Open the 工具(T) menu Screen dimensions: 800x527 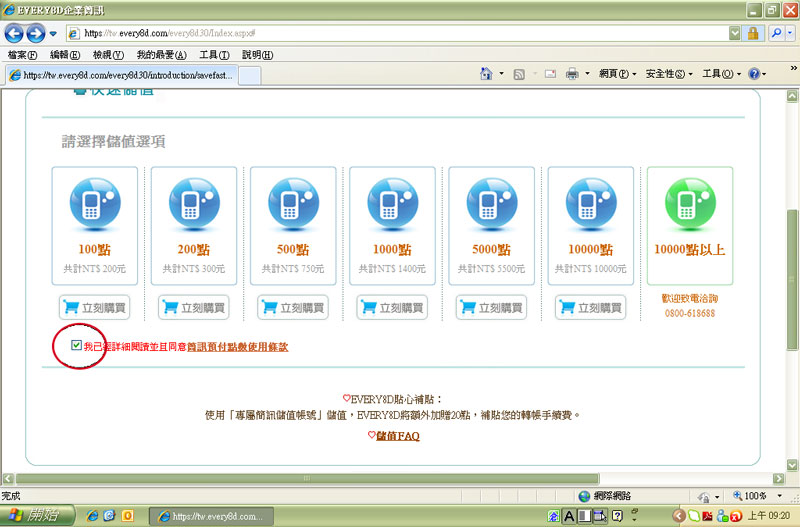[x=214, y=55]
